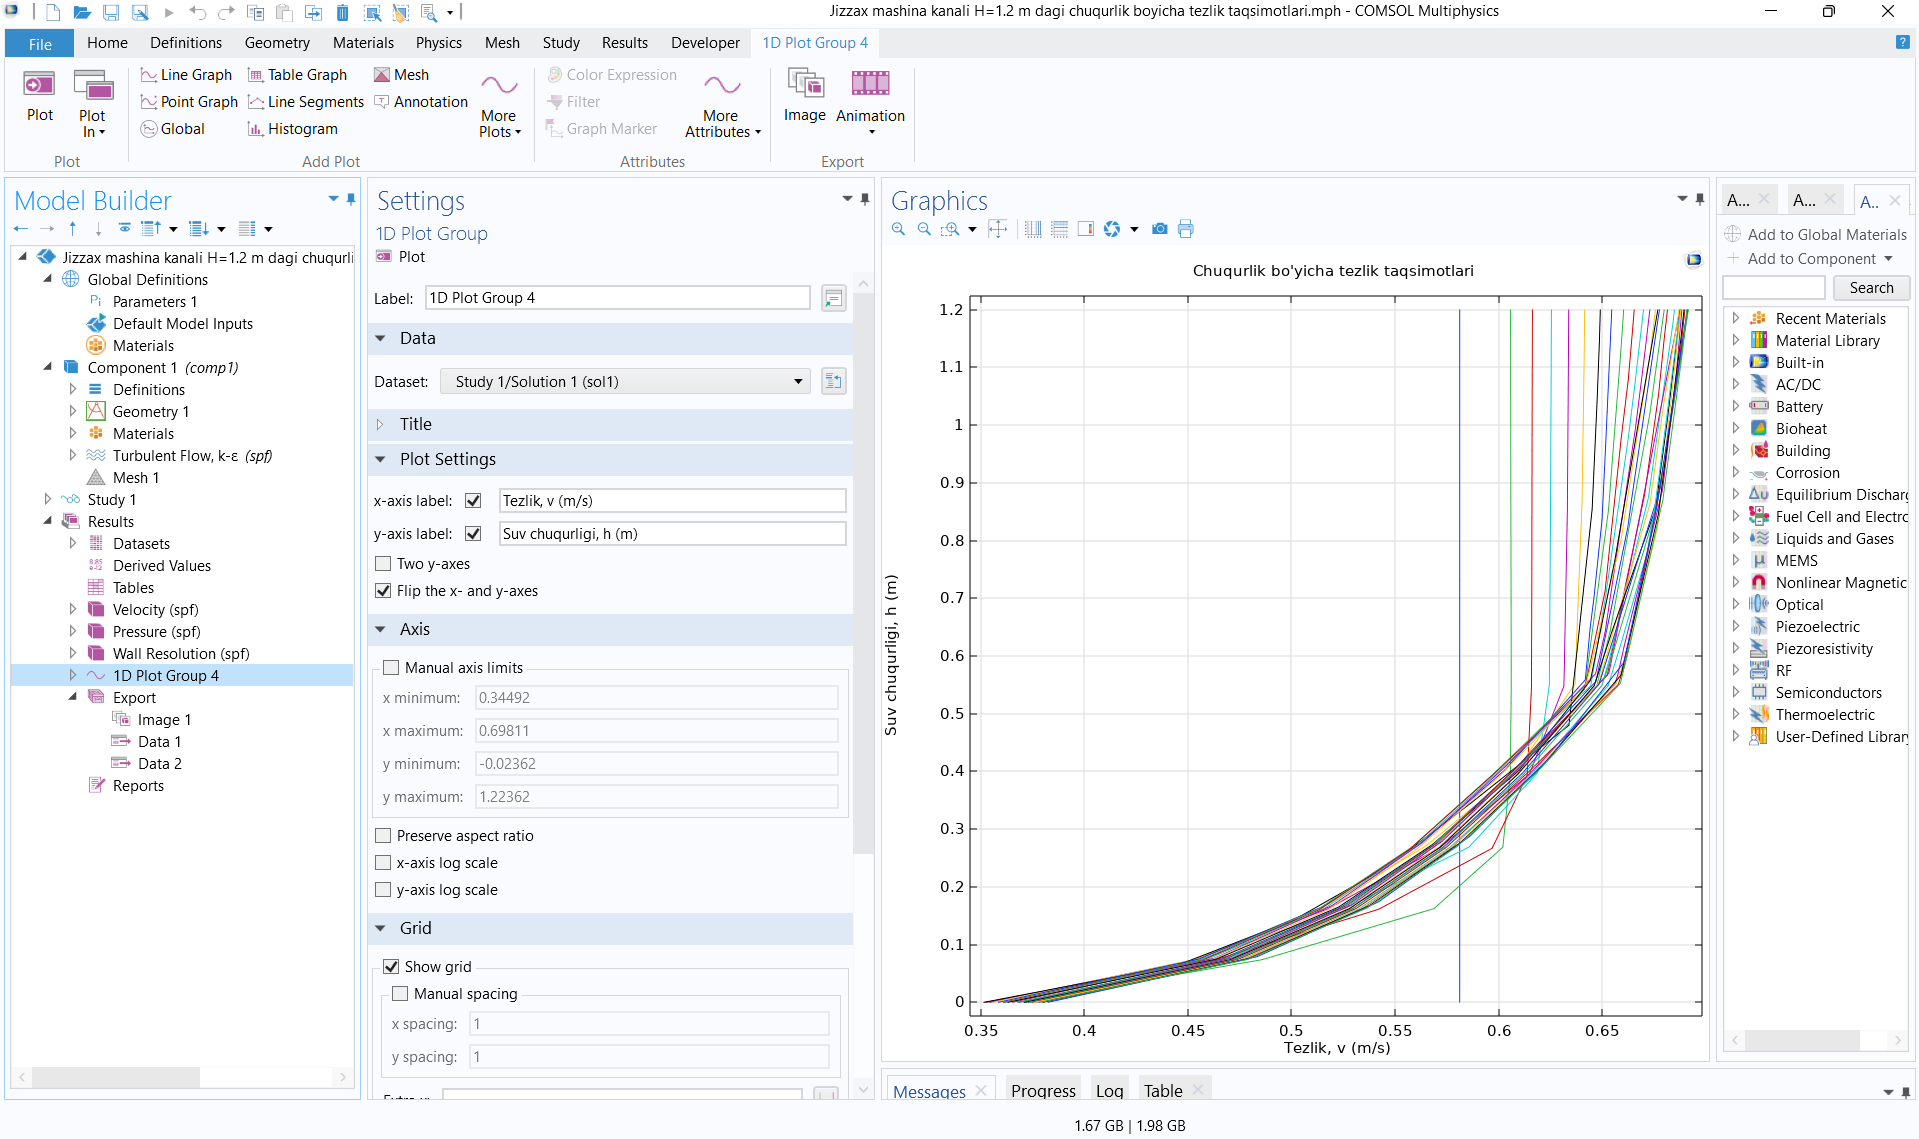Click the Zoom Extents icon in Graphics
1919x1139 pixels.
998,229
